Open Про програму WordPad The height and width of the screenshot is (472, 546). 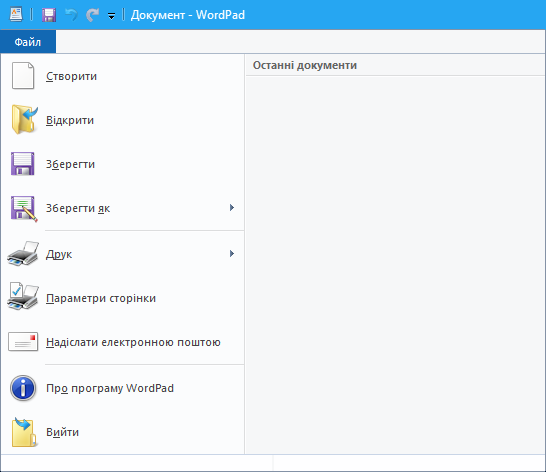coord(123,388)
